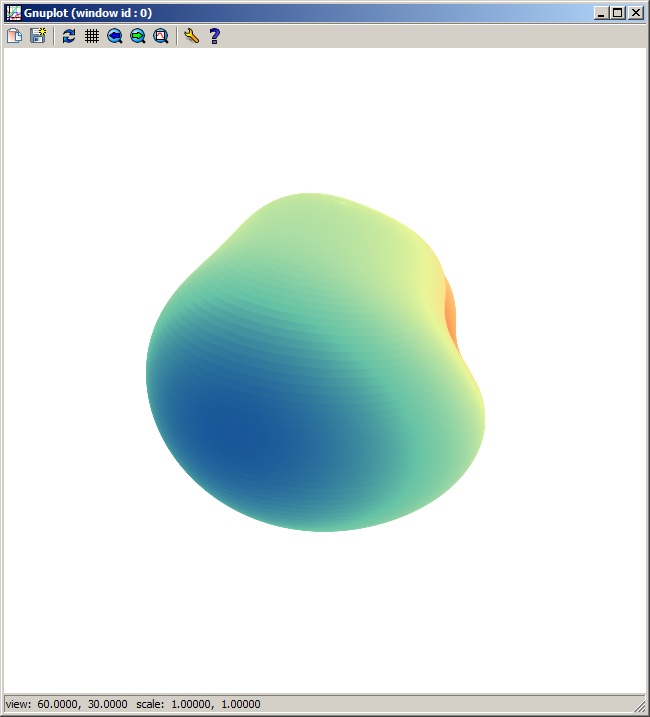Open terminal configuration wrench icon
650x717 pixels.
pos(191,36)
